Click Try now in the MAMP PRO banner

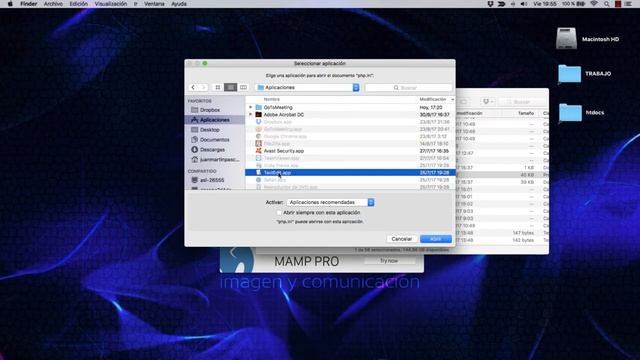click(389, 260)
